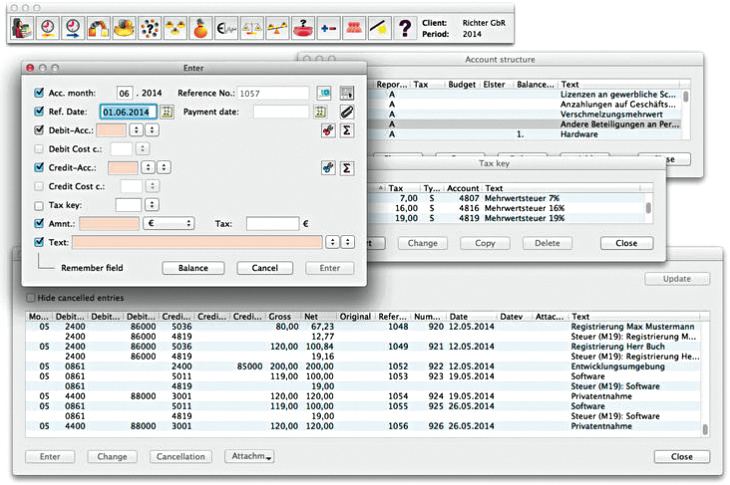The width and height of the screenshot is (730, 485).
Task: Uncheck the Acc. month remember checkbox
Action: 38,93
